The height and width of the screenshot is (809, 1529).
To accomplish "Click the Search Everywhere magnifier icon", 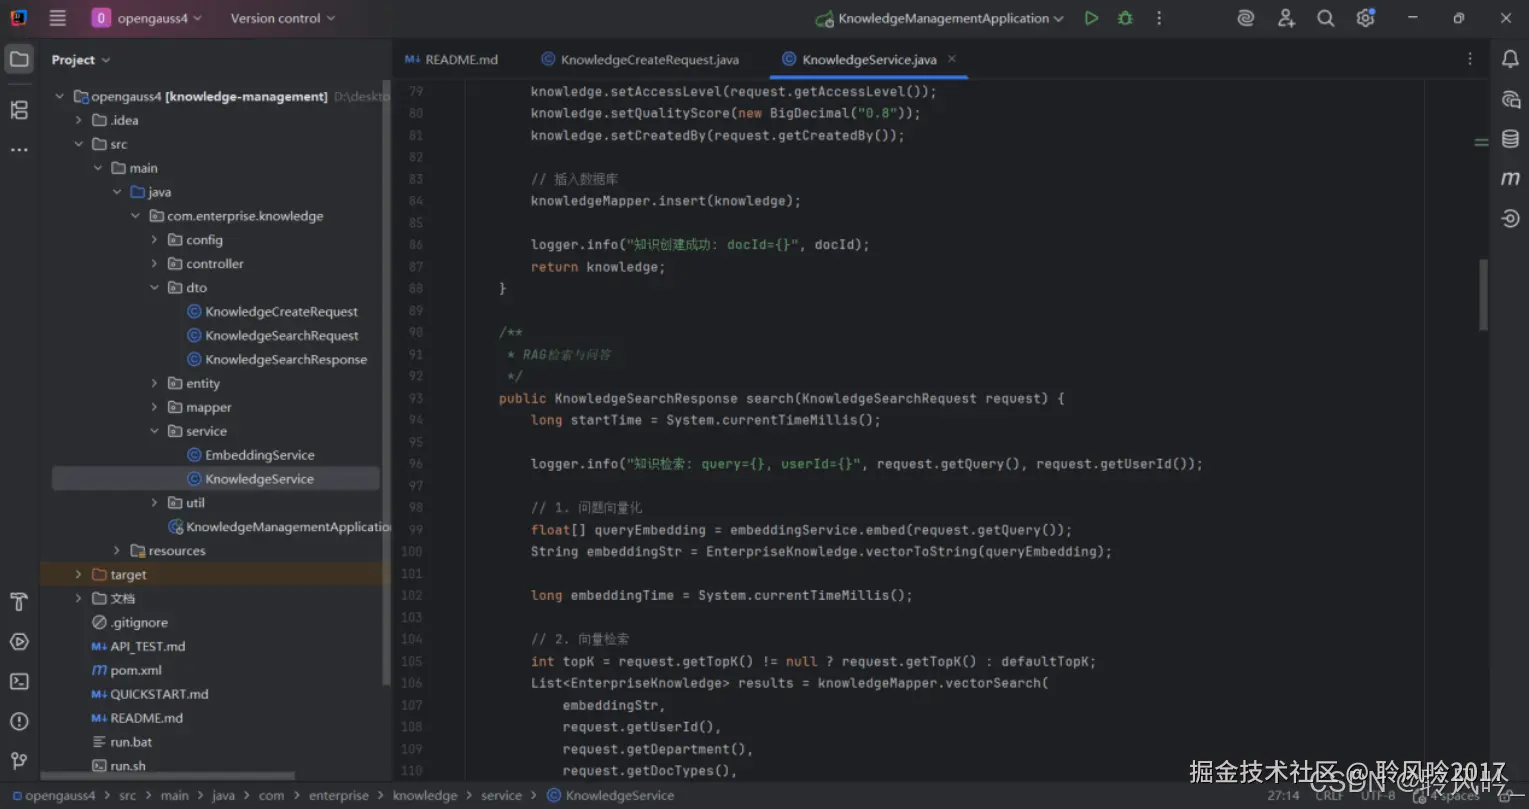I will (1325, 18).
